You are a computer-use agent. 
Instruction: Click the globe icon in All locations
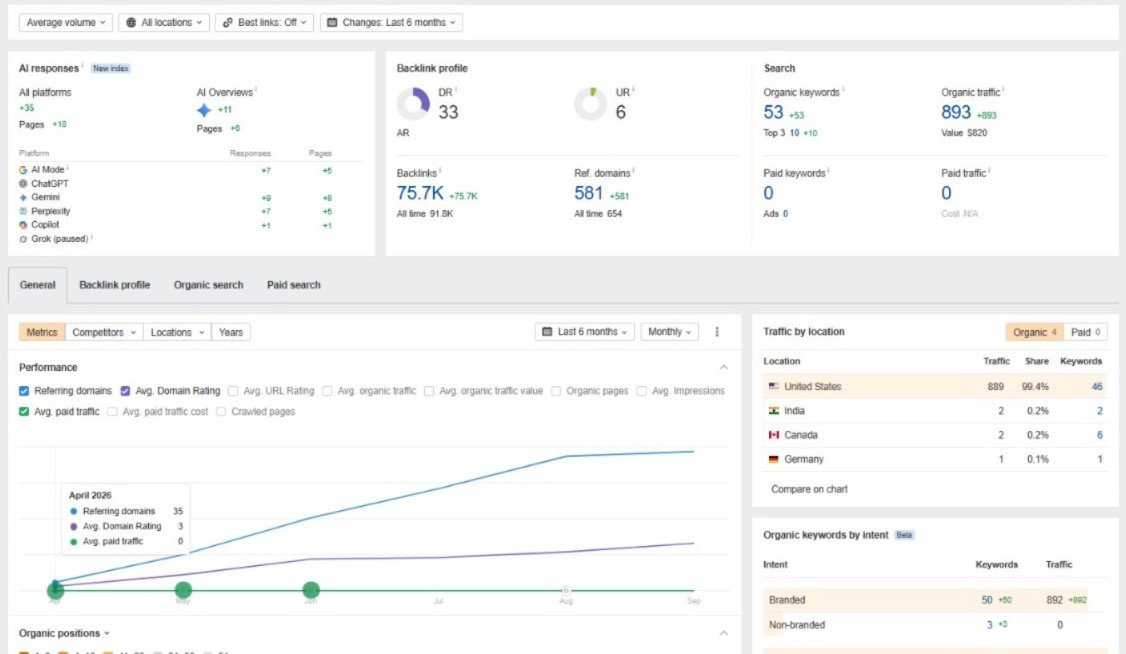[131, 22]
